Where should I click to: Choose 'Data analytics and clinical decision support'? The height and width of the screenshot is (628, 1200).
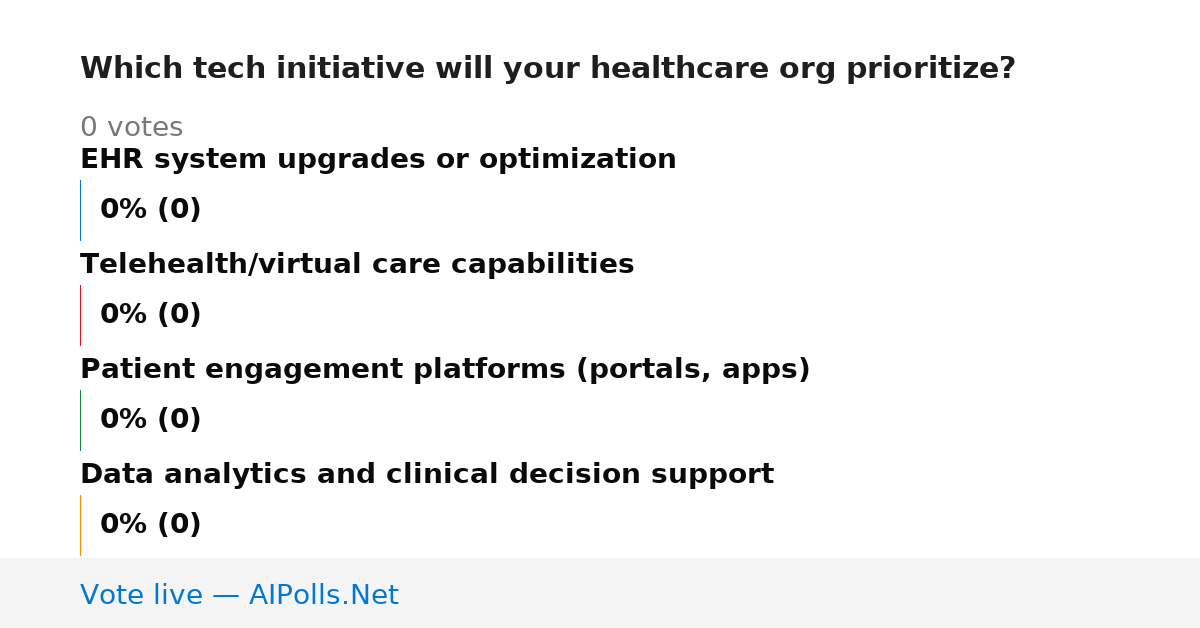coord(427,475)
